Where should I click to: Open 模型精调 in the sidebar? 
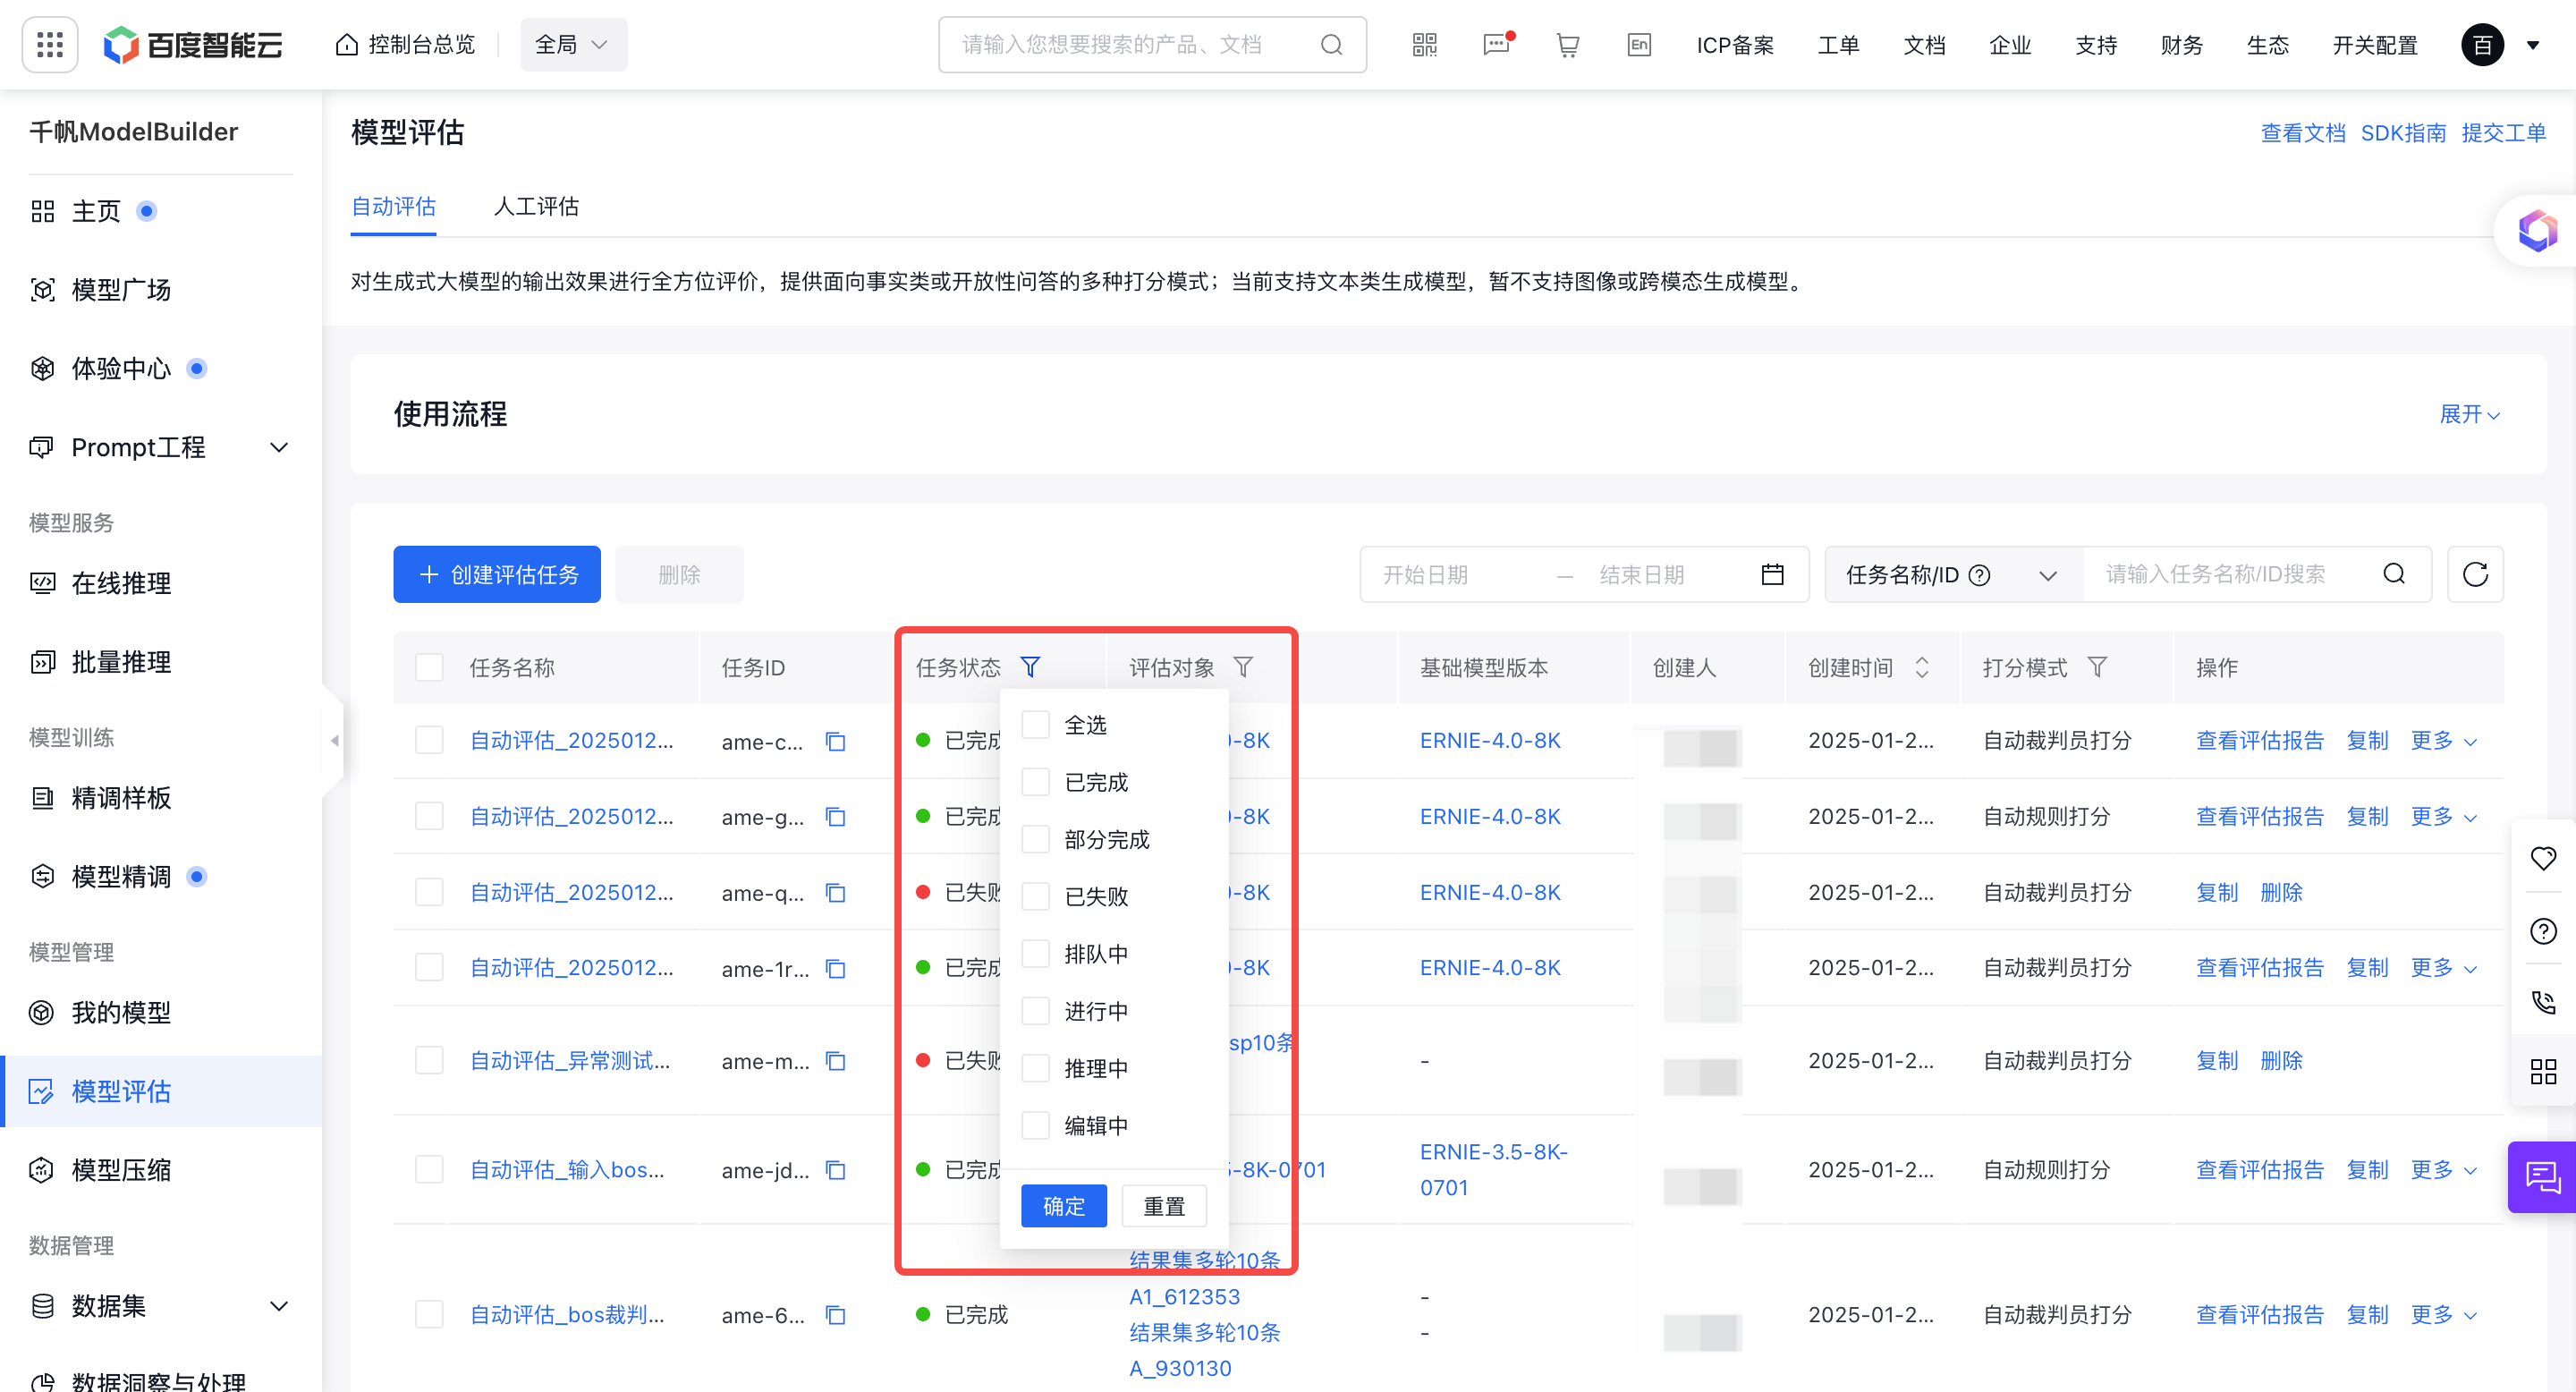(x=121, y=876)
